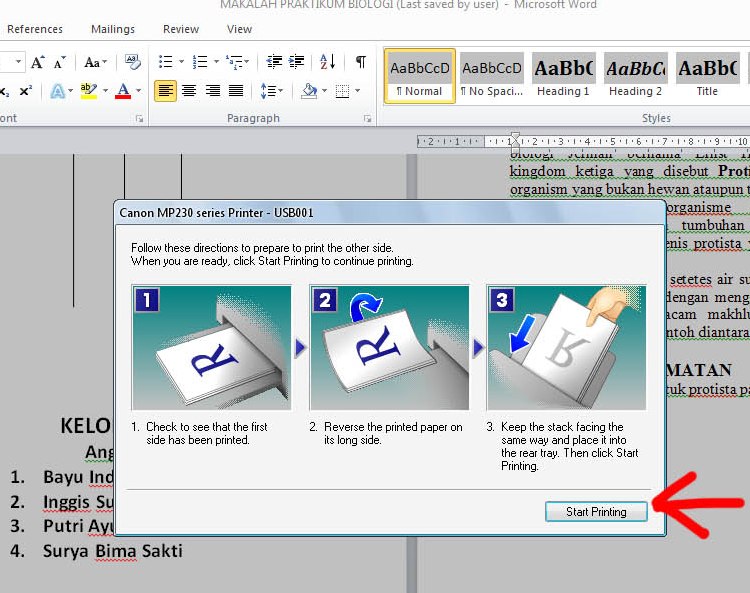Open the Font dialog launcher
Viewport: 750px width, 593px height.
point(139,119)
